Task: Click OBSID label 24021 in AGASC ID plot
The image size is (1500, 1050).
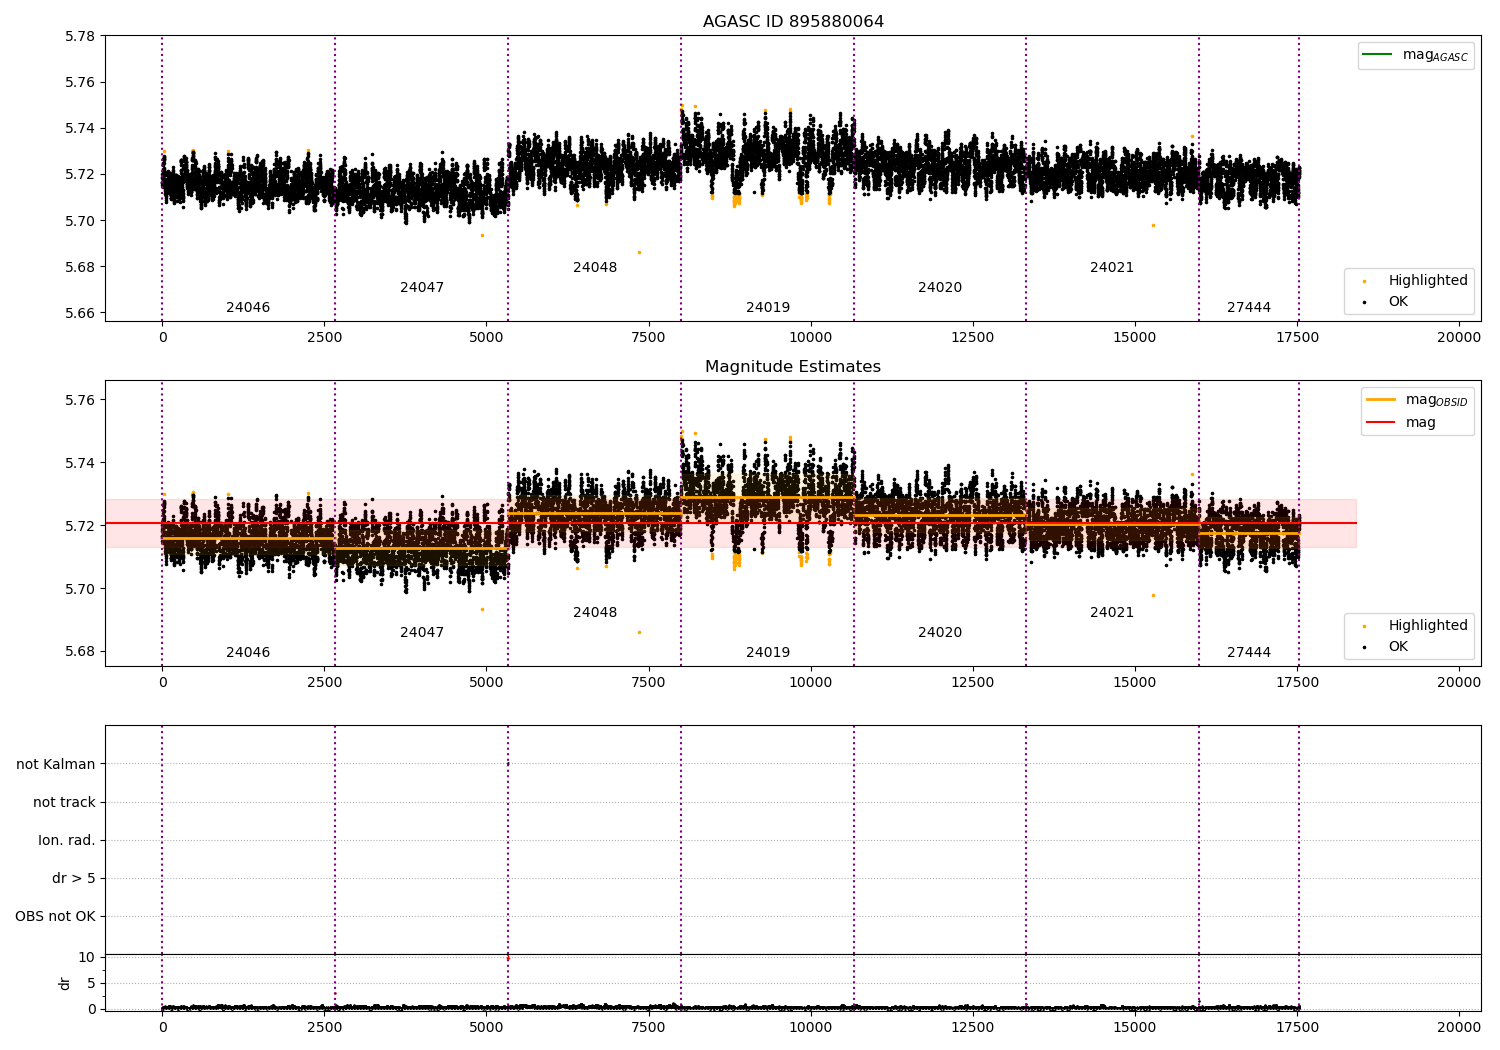Action: click(x=1112, y=268)
